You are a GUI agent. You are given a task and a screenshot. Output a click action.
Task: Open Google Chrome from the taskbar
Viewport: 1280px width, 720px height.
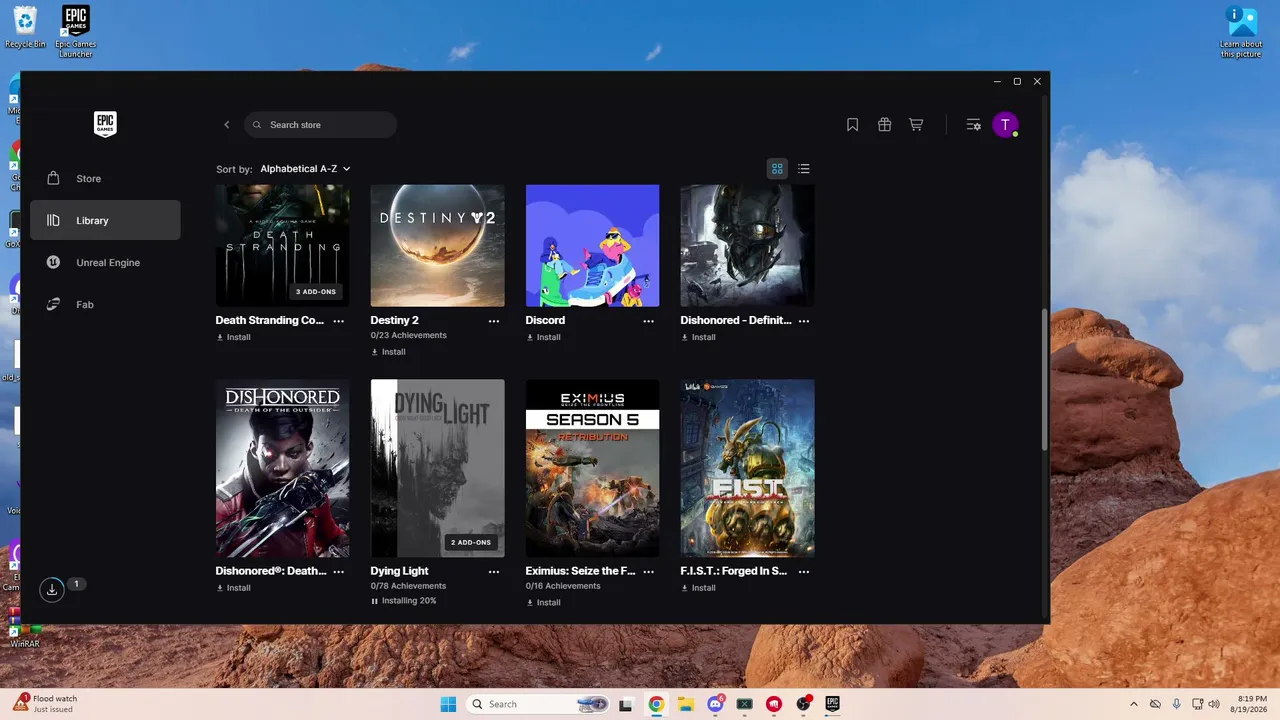click(656, 704)
